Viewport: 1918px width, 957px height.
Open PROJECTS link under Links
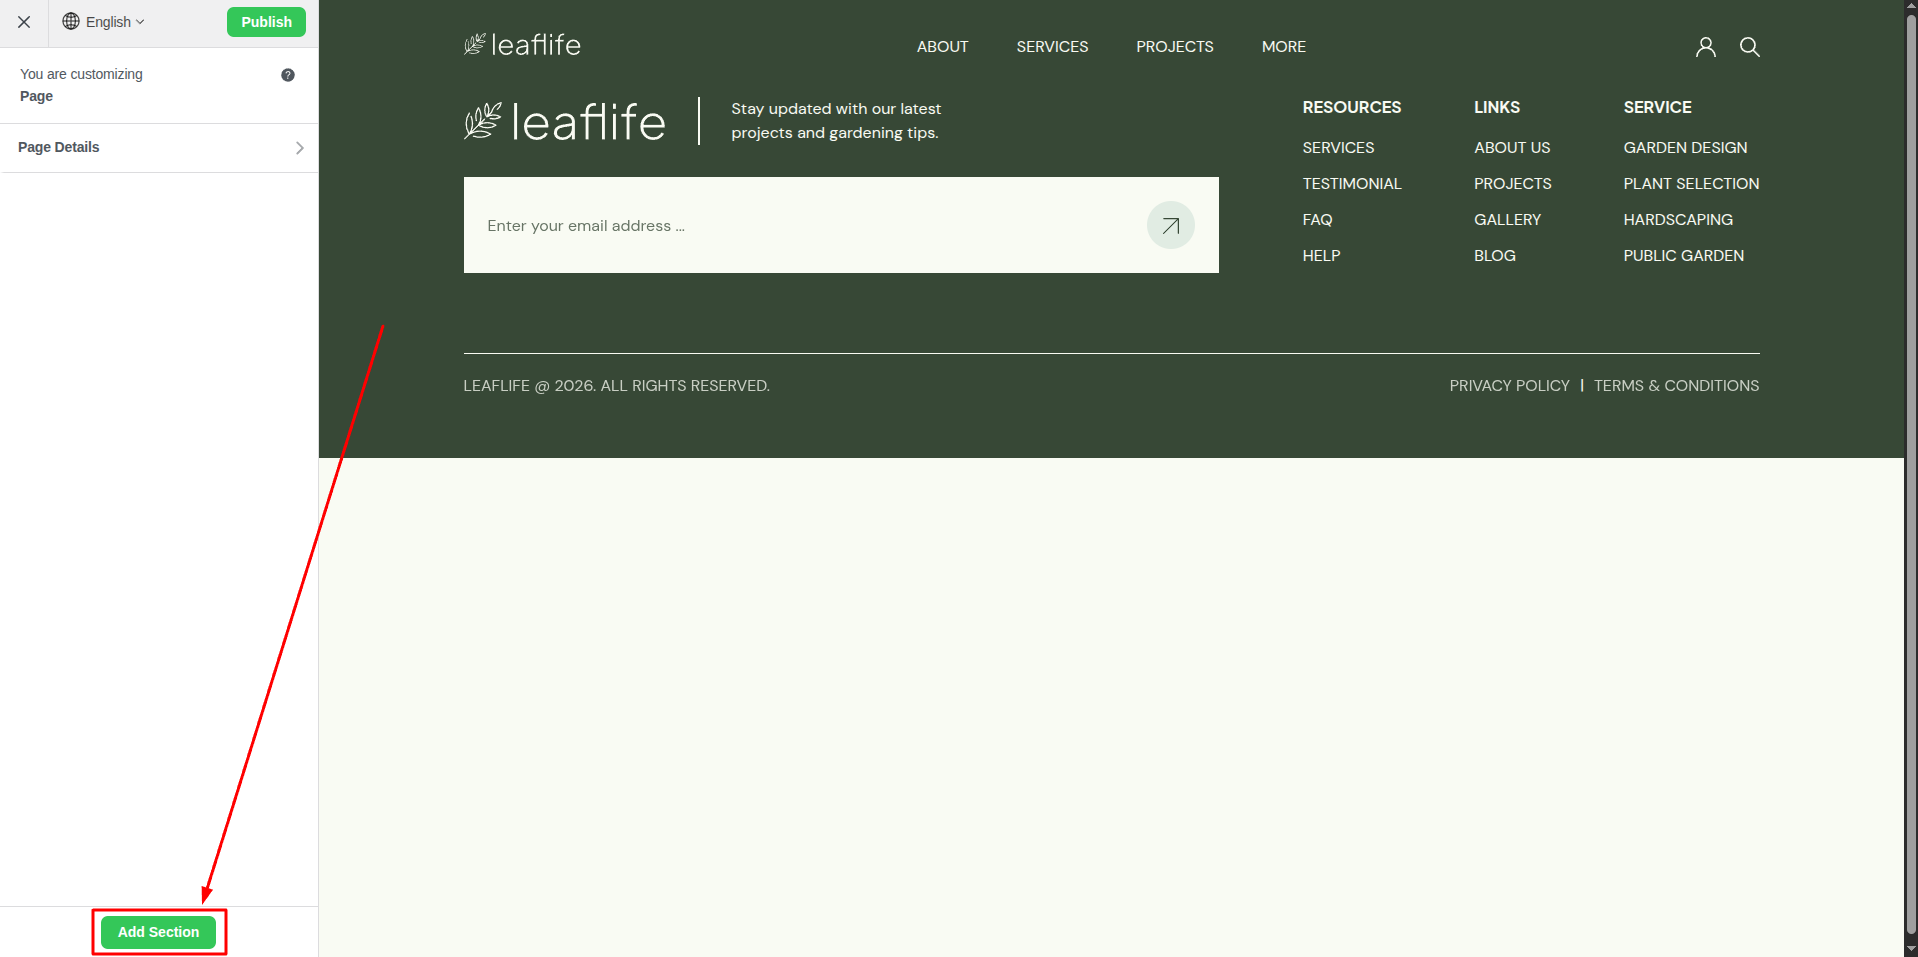[x=1512, y=184]
